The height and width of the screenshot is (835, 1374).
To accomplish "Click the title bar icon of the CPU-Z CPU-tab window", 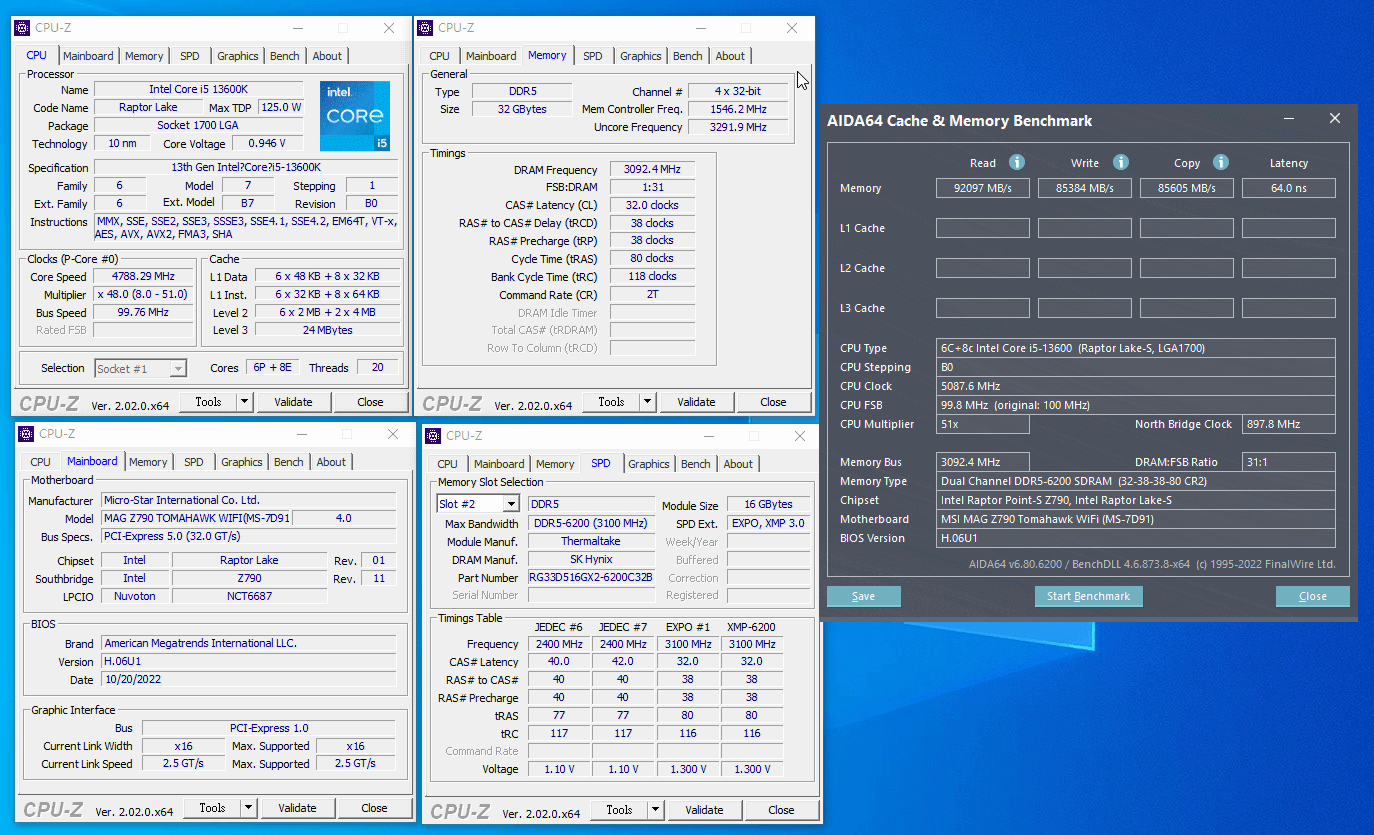I will coord(22,28).
